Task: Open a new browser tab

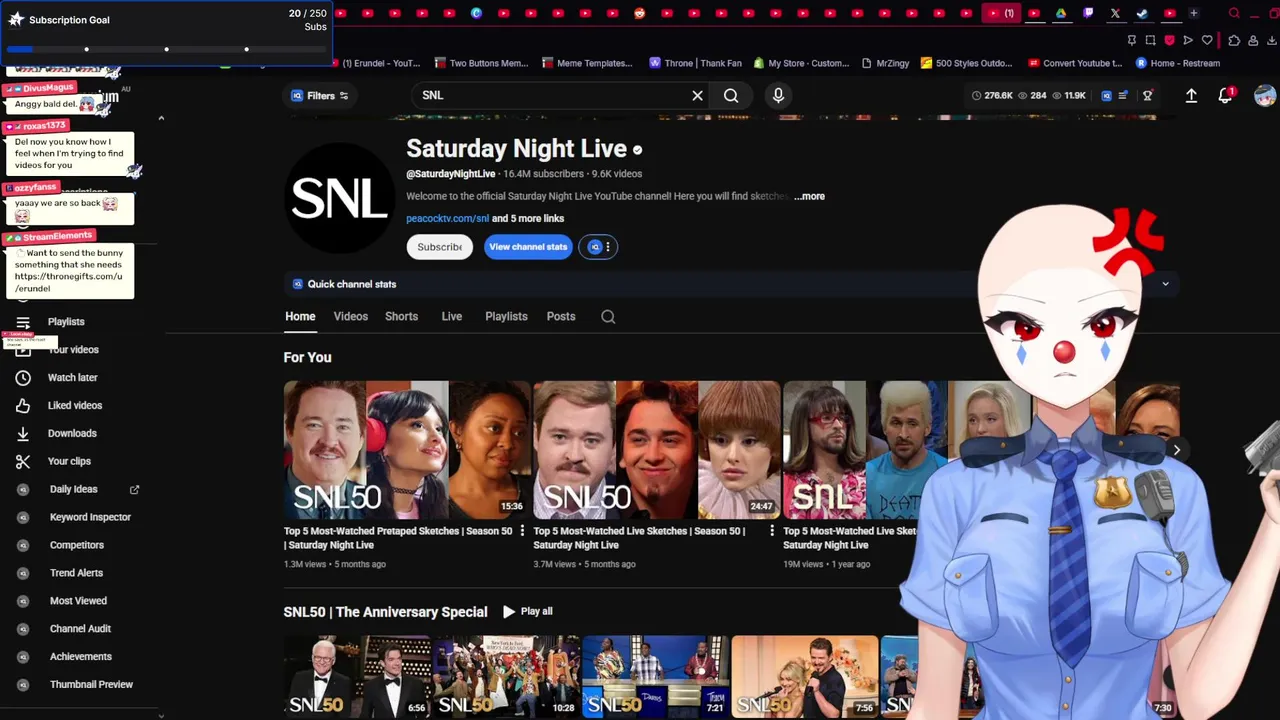Action: click(x=1193, y=13)
